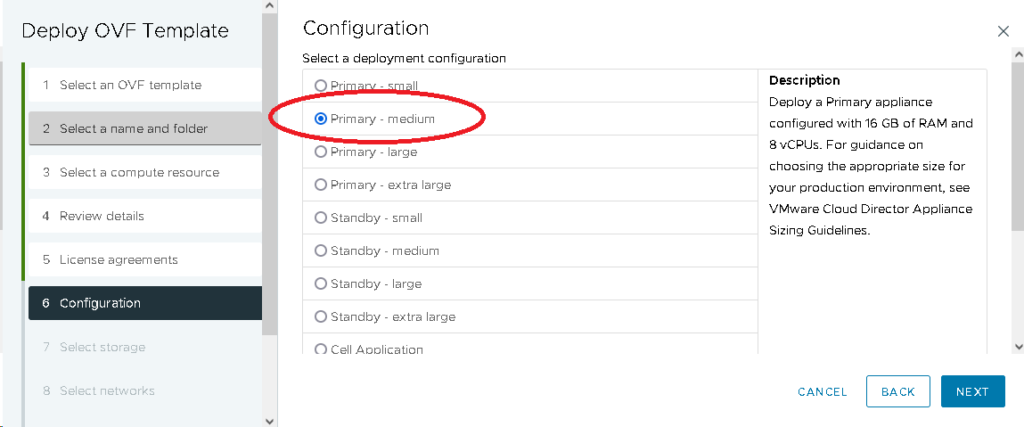Pick the Standby - large configuration
Image resolution: width=1024 pixels, height=427 pixels.
point(321,284)
